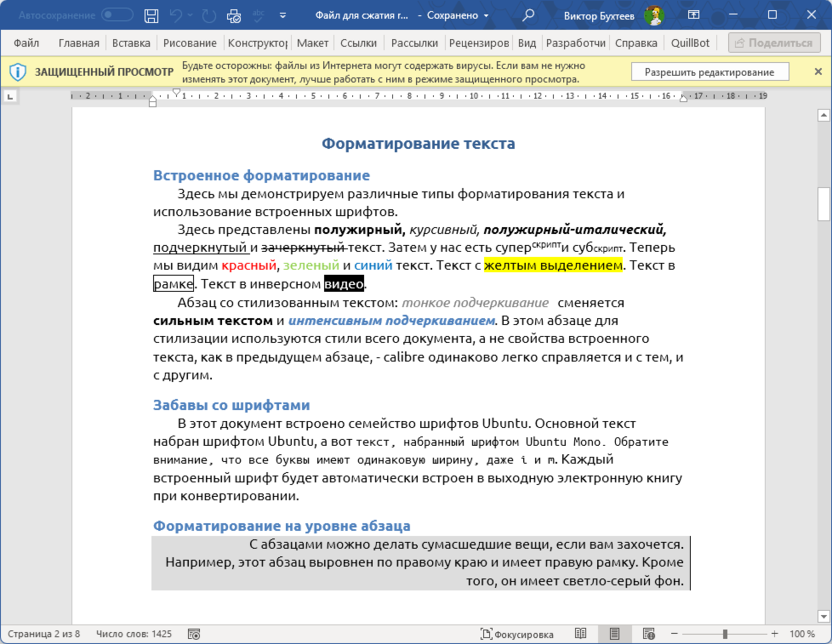The width and height of the screenshot is (832, 644).
Task: Open the Файл menu
Action: [26, 44]
